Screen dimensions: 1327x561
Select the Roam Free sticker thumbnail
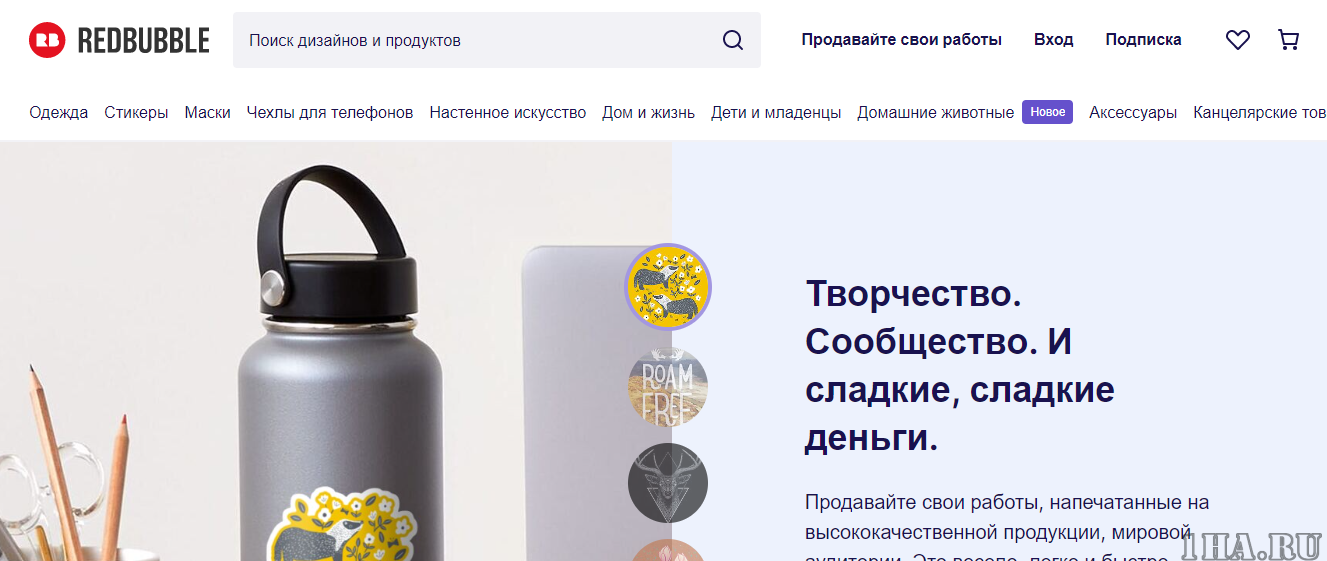click(x=668, y=386)
